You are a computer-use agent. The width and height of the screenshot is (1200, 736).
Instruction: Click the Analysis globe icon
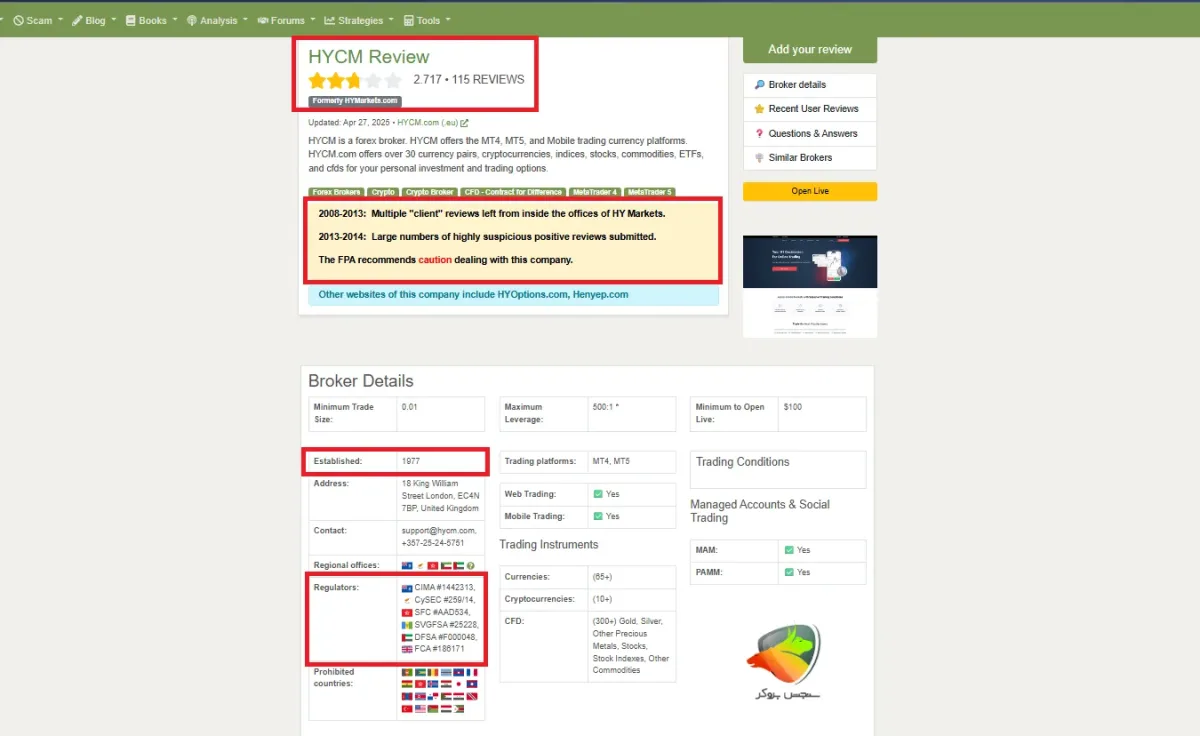pyautogui.click(x=191, y=20)
